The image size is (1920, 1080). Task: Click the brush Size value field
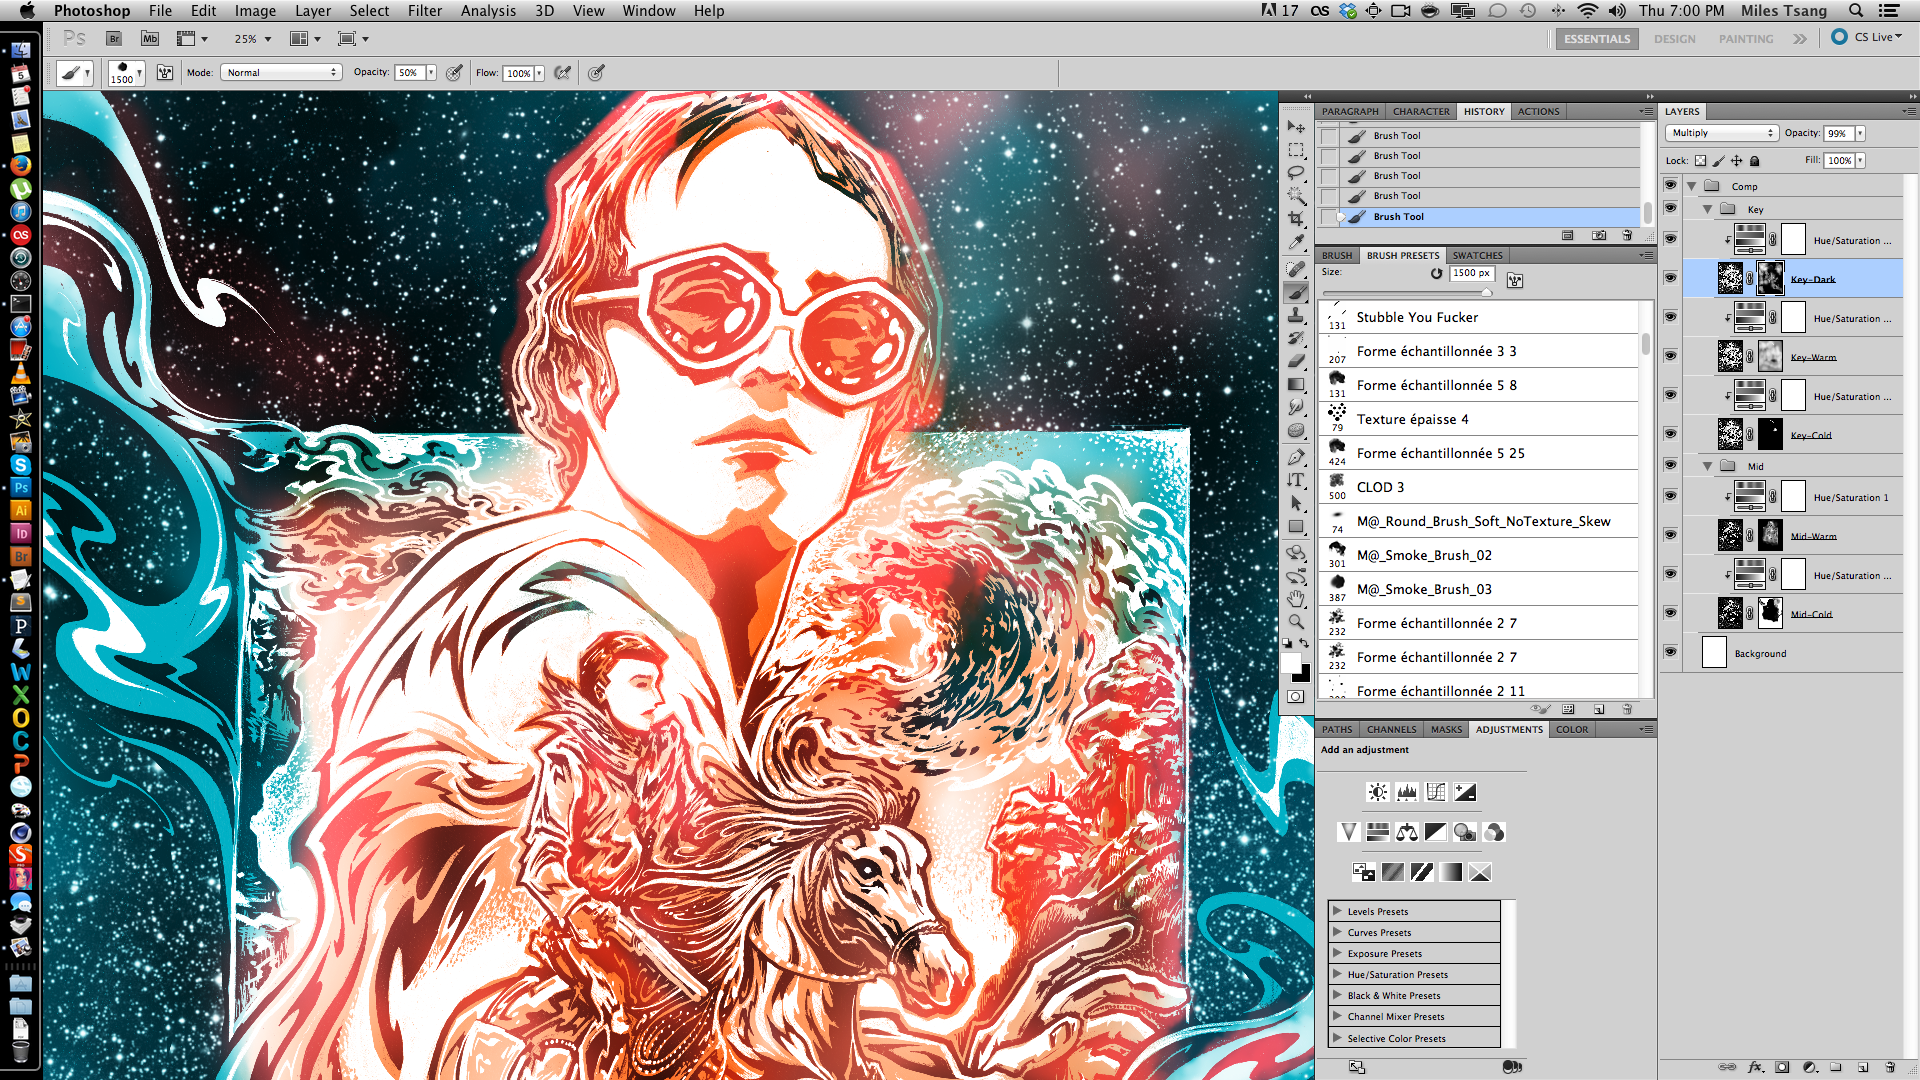[1471, 273]
